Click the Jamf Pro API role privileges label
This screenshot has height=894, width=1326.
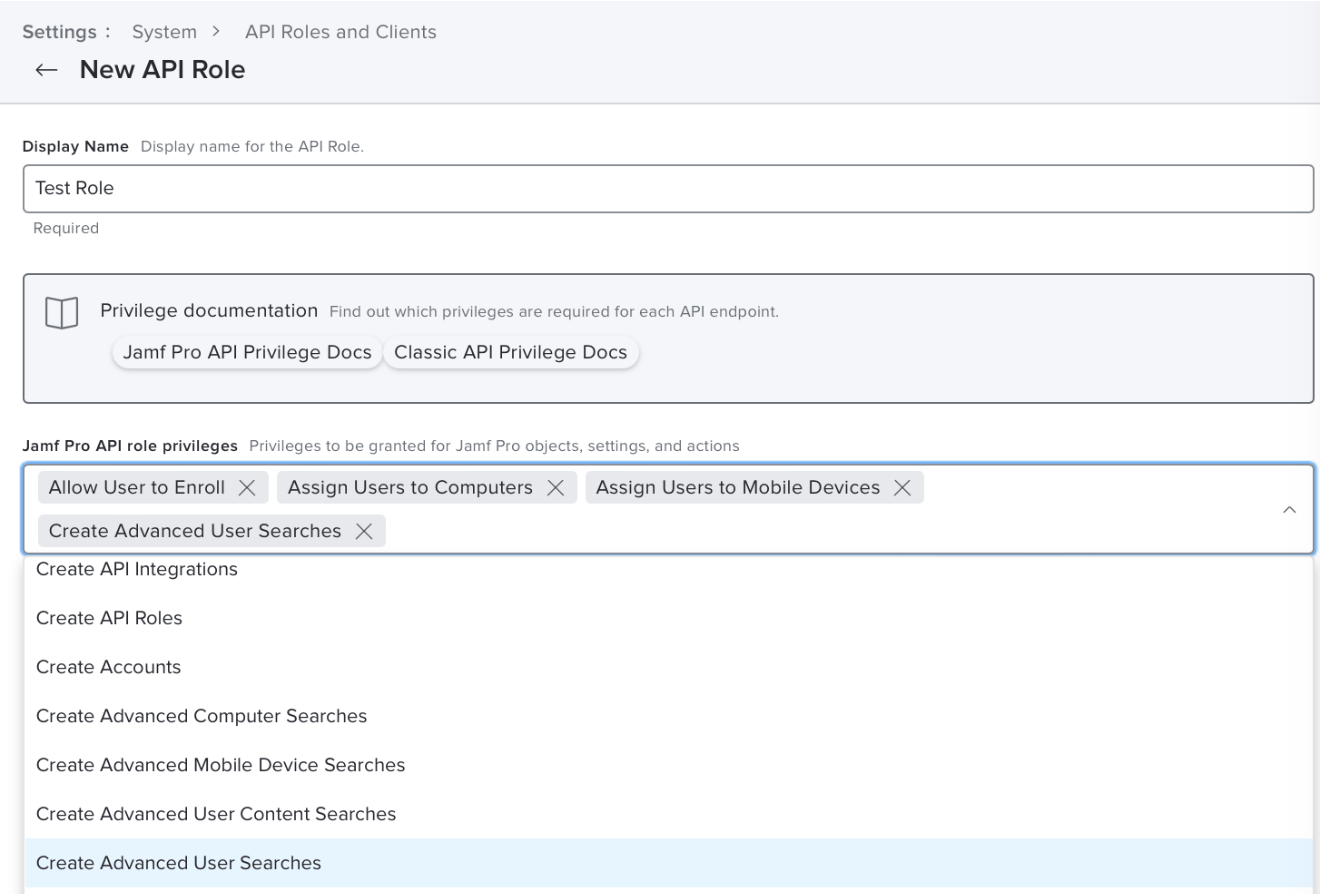(132, 446)
